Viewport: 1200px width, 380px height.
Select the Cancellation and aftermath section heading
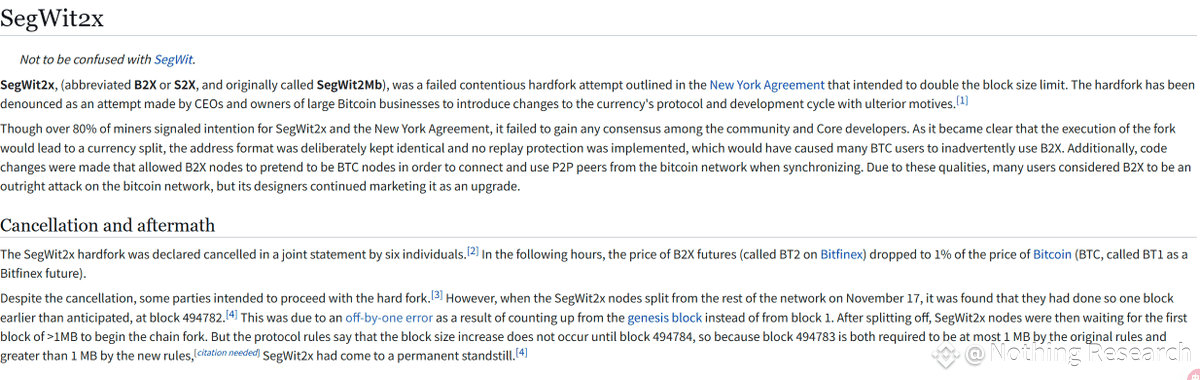(x=108, y=224)
